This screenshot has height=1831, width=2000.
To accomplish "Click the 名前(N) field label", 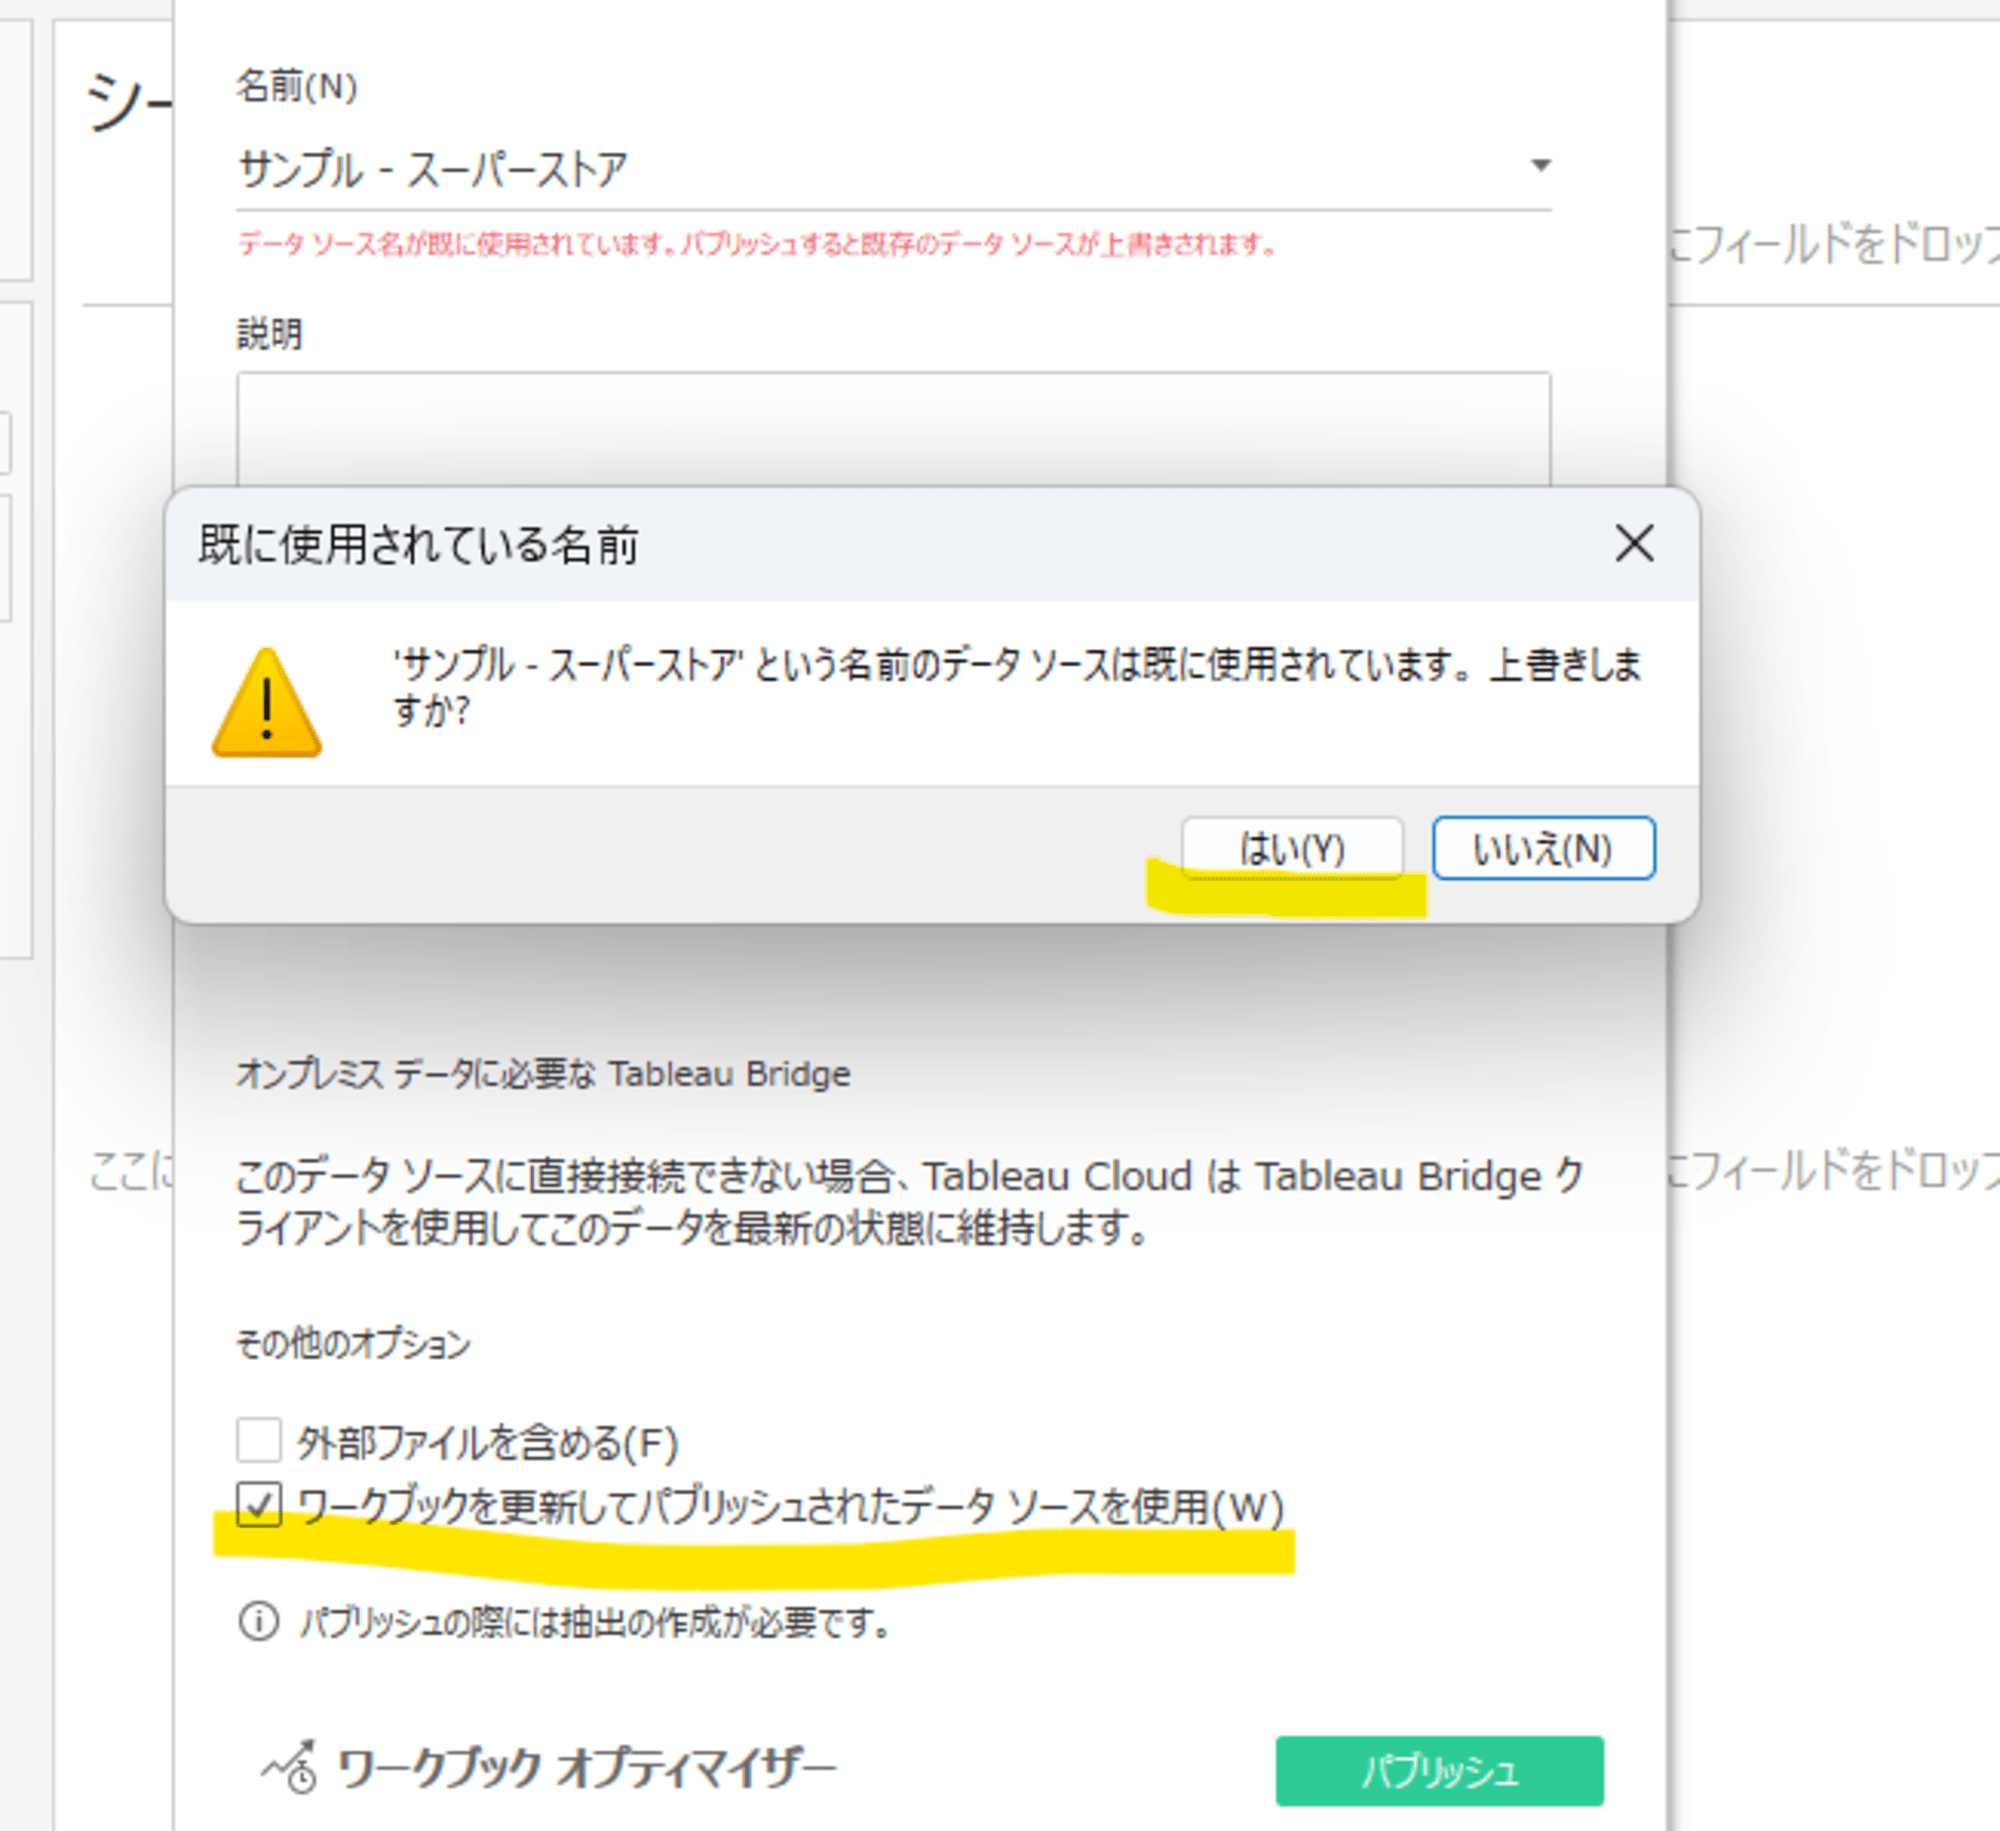I will tap(296, 86).
